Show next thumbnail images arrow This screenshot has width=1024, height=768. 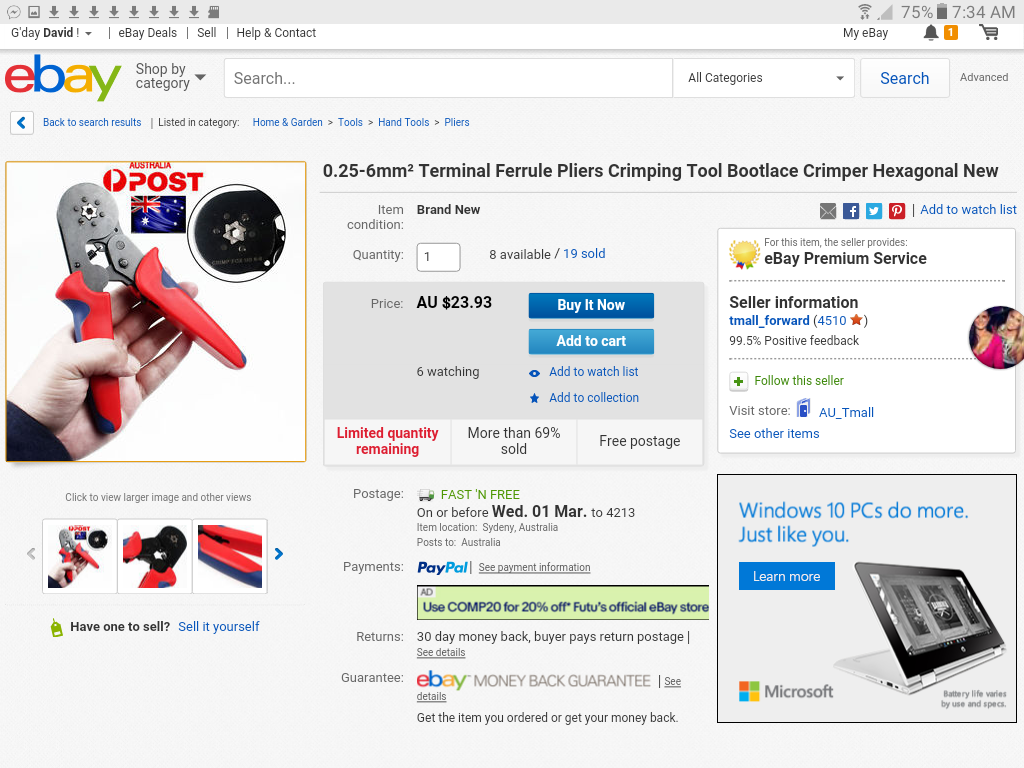pos(279,554)
